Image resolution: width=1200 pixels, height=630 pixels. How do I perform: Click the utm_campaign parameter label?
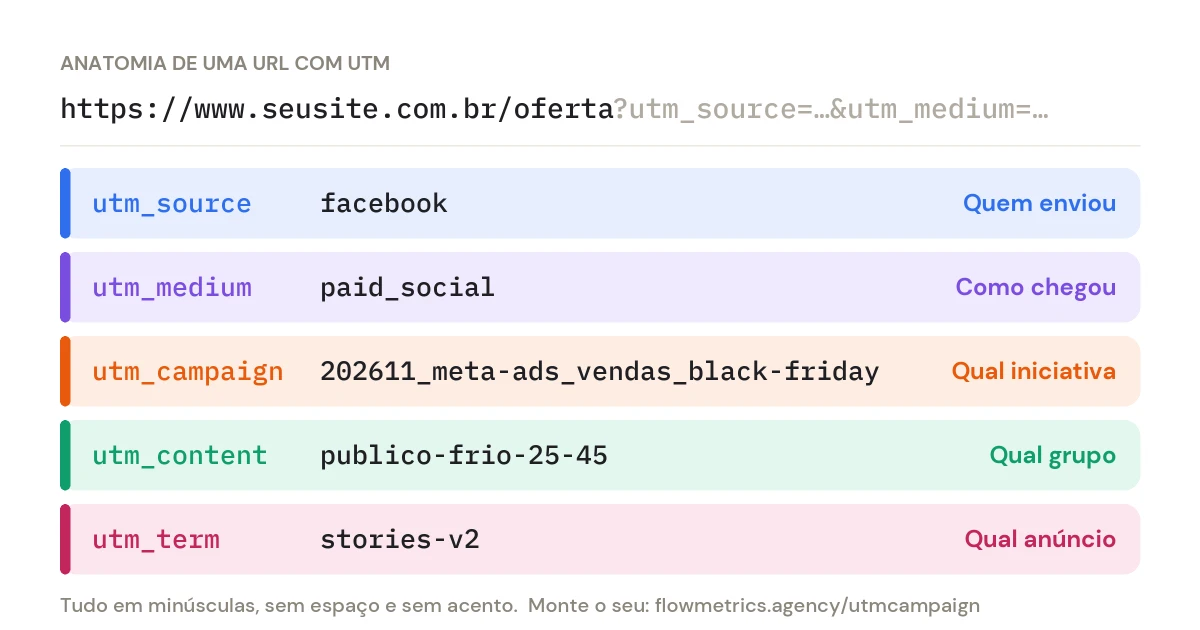(x=188, y=372)
